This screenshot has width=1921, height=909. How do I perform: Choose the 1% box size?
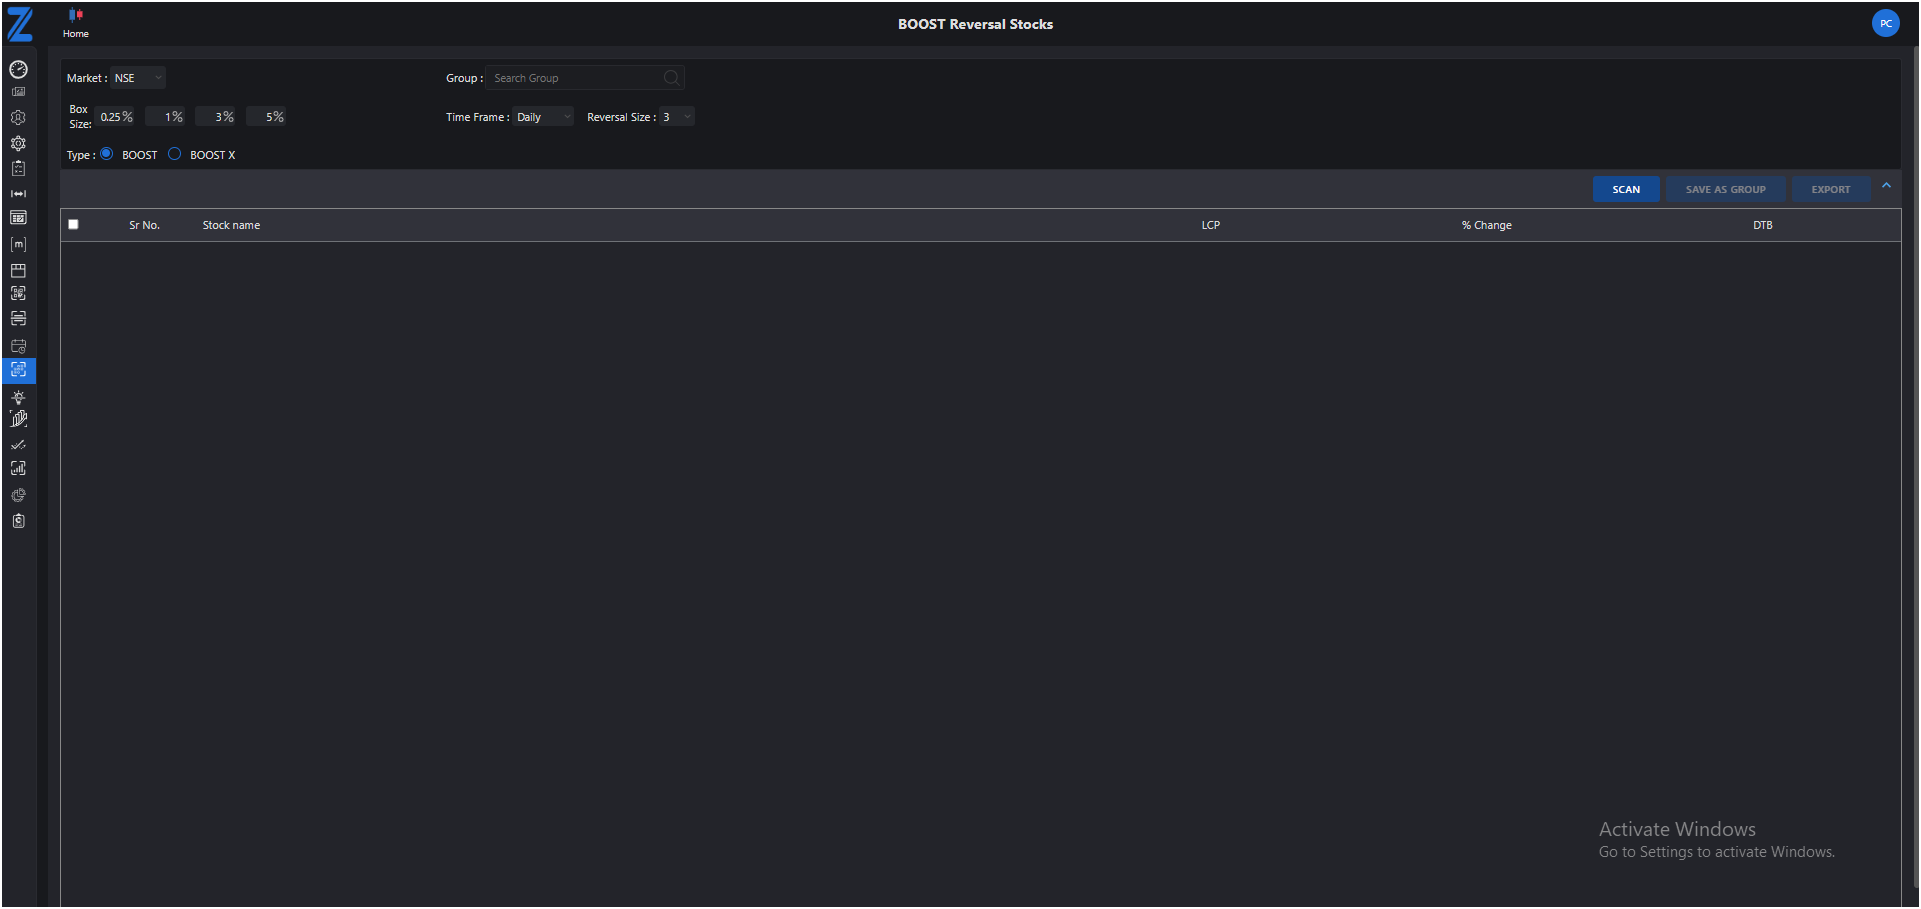pyautogui.click(x=166, y=117)
